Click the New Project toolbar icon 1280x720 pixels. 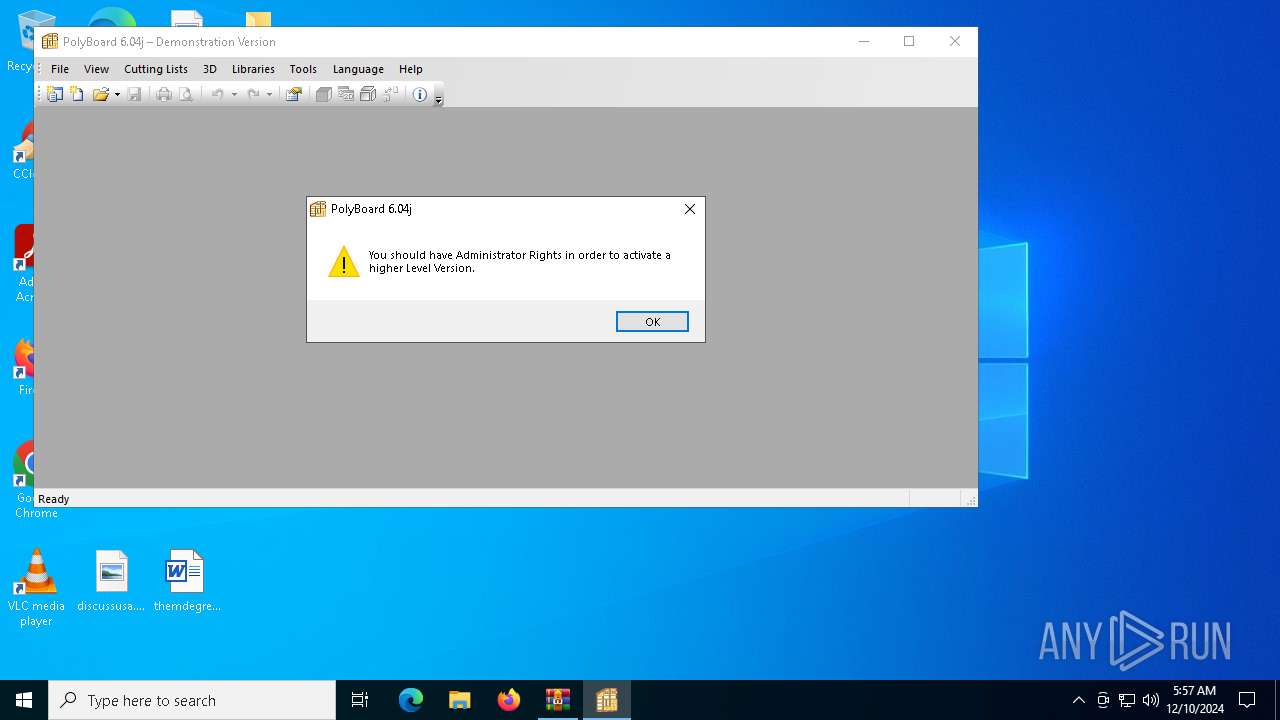pos(55,94)
